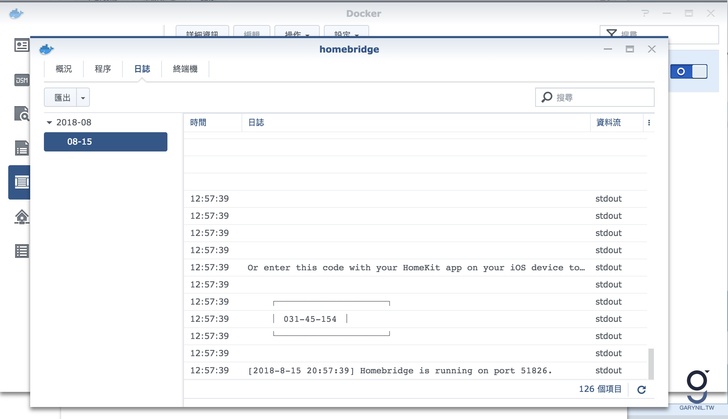The width and height of the screenshot is (728, 419).
Task: Select the 'Homebridge is running on port 51826' row
Action: coord(416,371)
